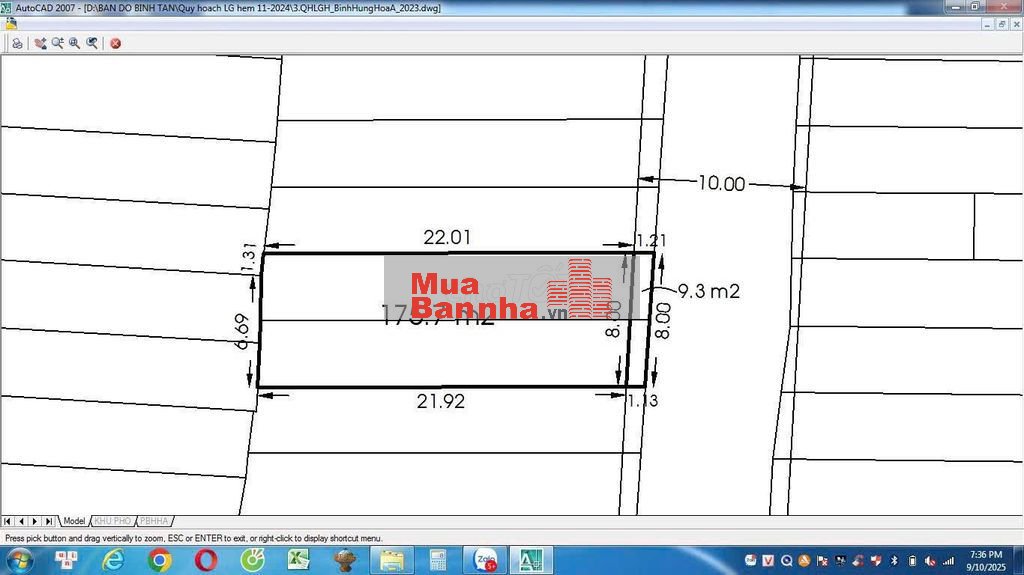Image resolution: width=1024 pixels, height=575 pixels.
Task: Activate the realtime Zoom tool
Action: pyautogui.click(x=57, y=43)
